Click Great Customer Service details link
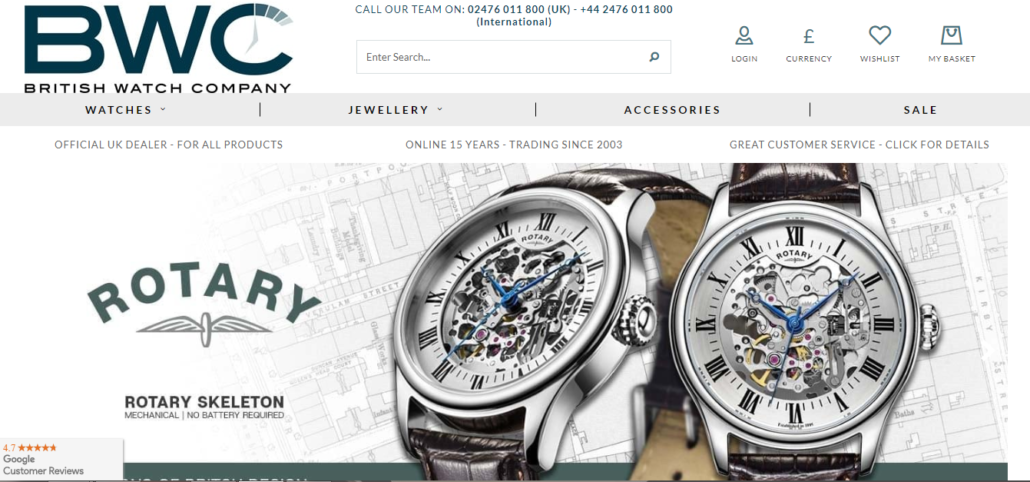The width and height of the screenshot is (1030, 482). 859,144
